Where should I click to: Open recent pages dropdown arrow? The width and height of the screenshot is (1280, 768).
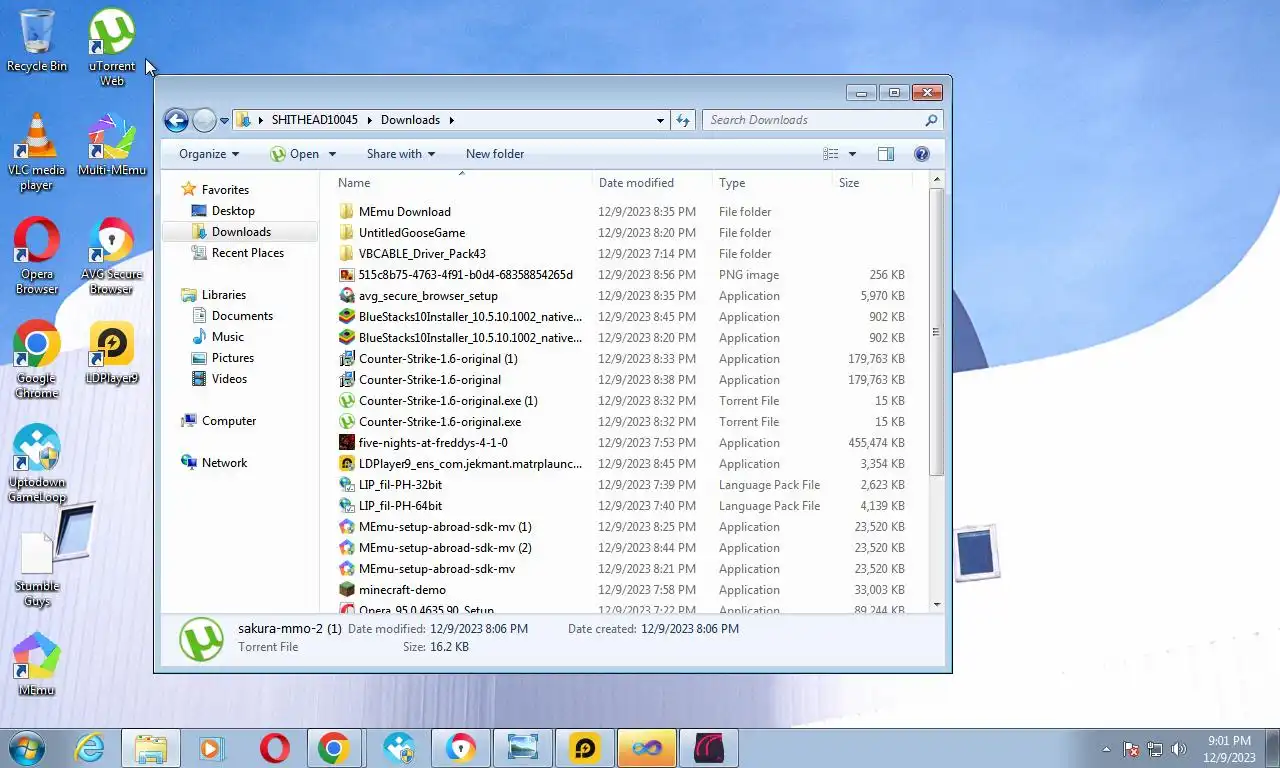(224, 121)
